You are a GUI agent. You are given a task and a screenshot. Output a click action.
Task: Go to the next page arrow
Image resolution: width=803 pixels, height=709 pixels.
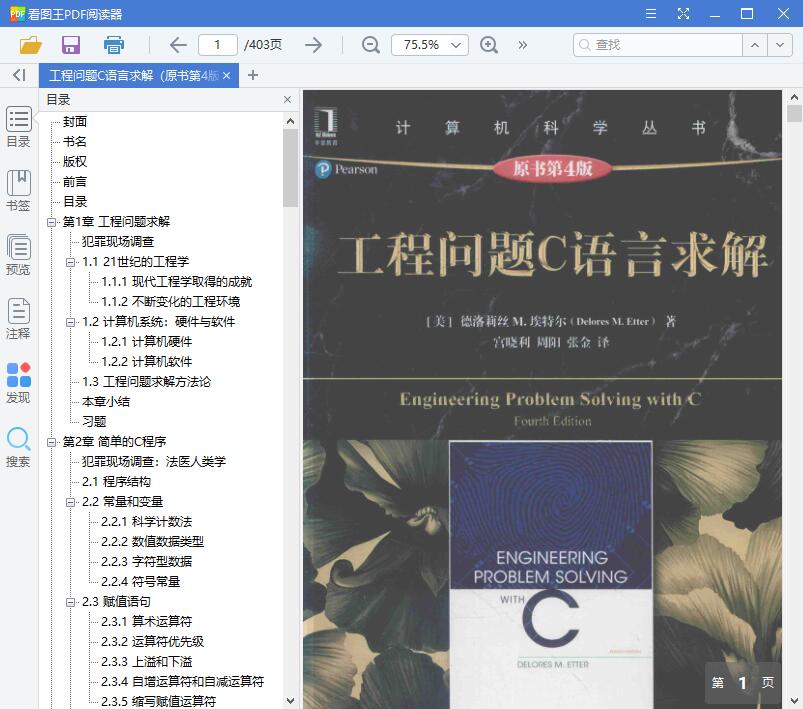click(313, 45)
